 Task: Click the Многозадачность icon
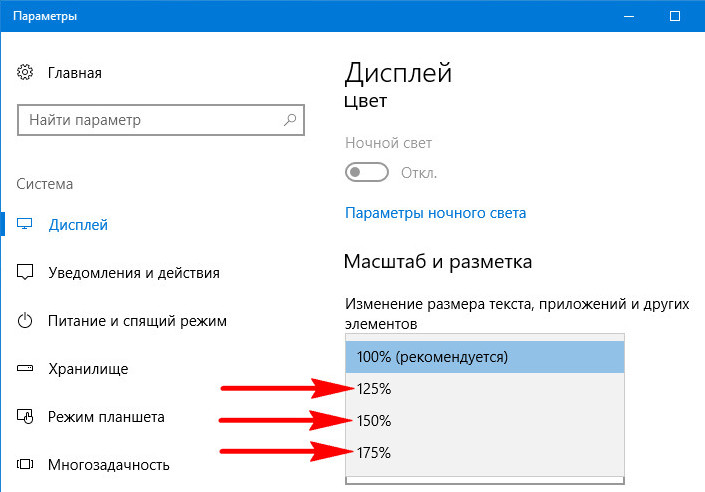click(25, 464)
